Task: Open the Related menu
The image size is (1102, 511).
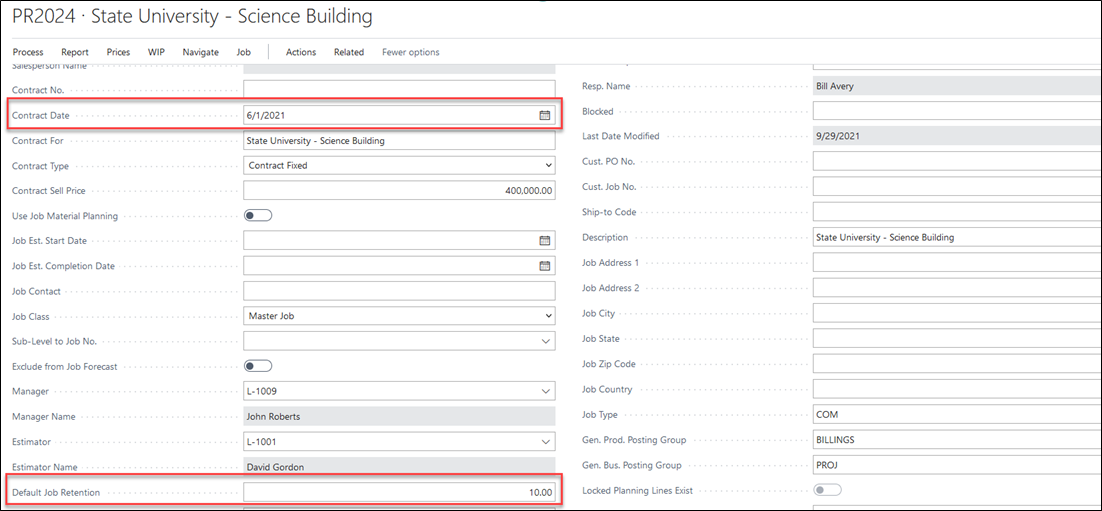Action: pyautogui.click(x=349, y=52)
